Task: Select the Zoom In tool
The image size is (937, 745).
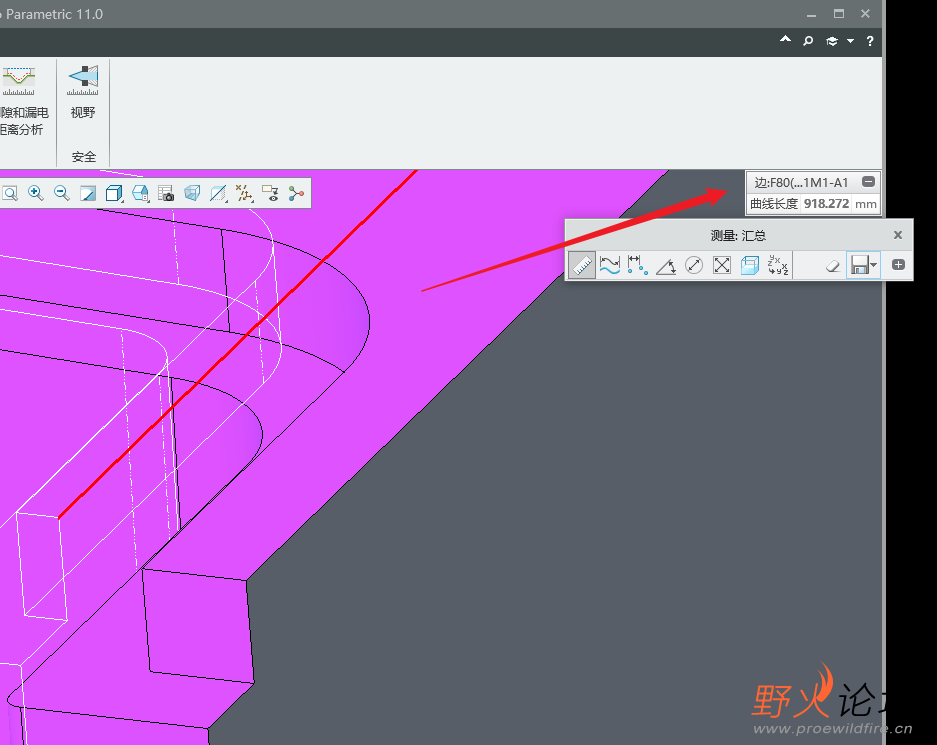Action: tap(36, 193)
